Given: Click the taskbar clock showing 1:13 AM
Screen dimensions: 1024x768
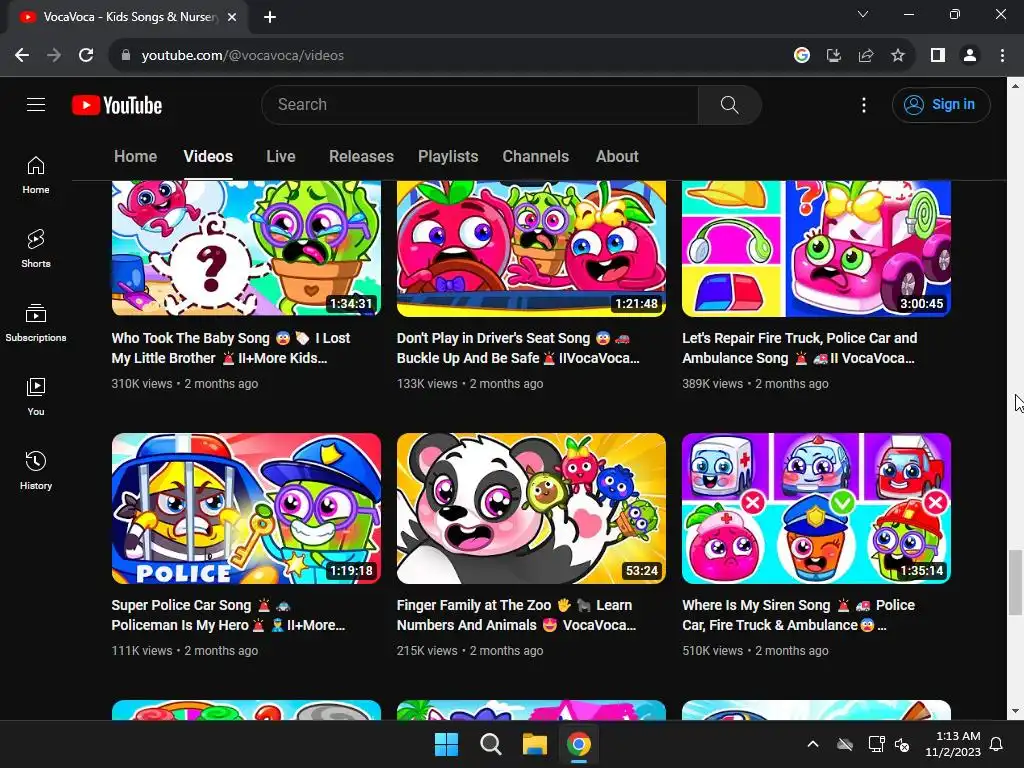Looking at the screenshot, I should coord(953,744).
